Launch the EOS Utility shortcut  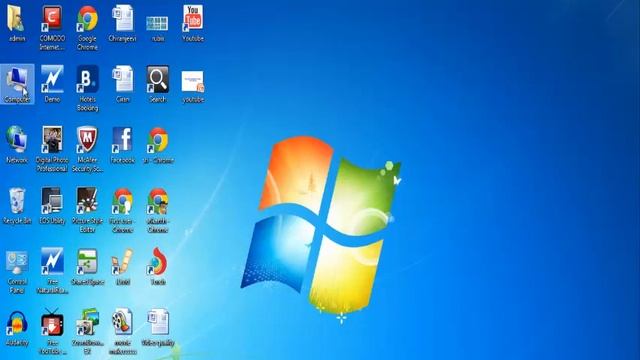click(52, 201)
